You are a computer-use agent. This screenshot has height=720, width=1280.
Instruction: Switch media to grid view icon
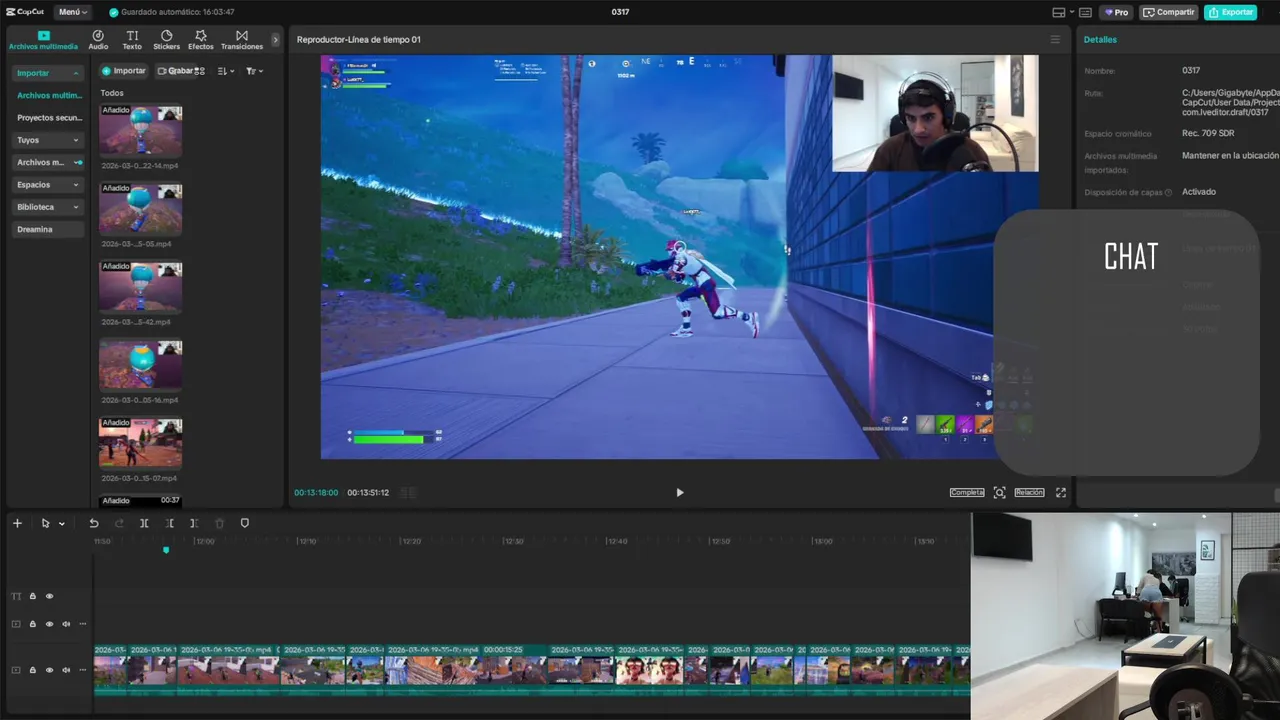(x=200, y=71)
